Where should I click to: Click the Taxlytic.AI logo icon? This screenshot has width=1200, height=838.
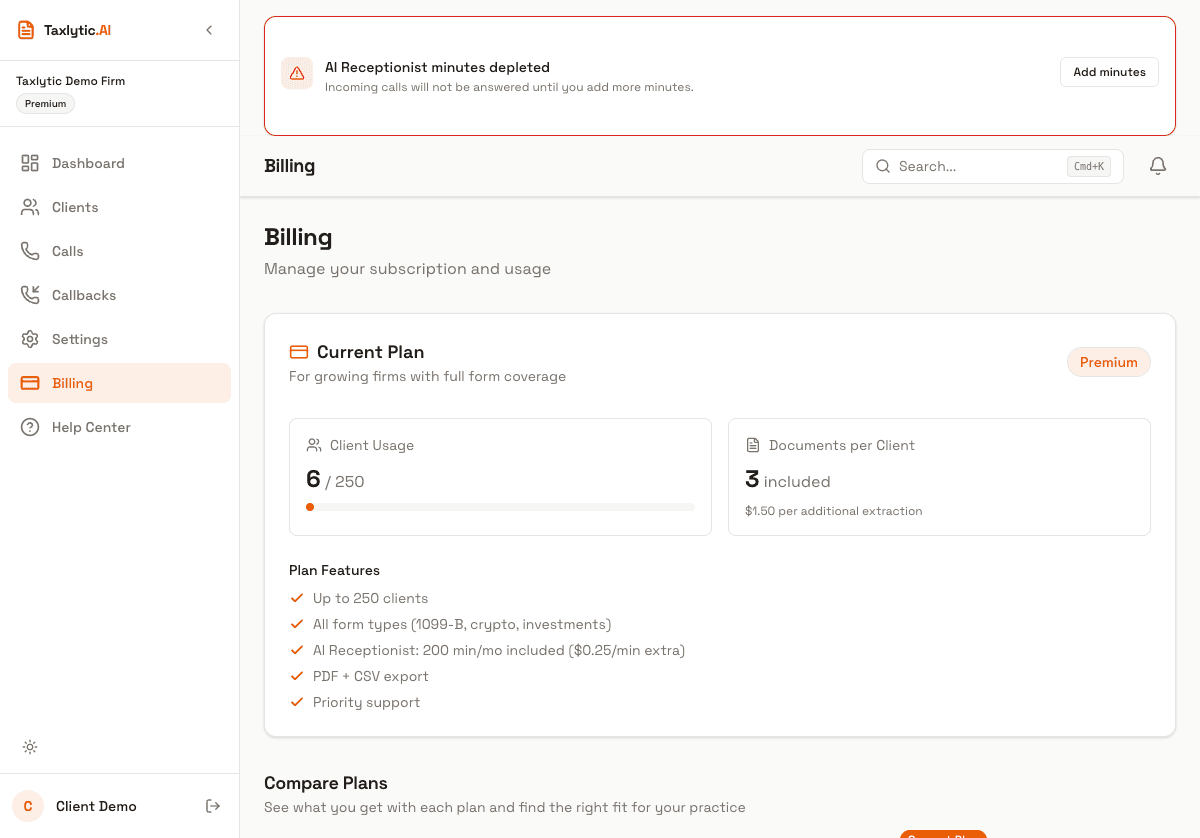point(25,29)
